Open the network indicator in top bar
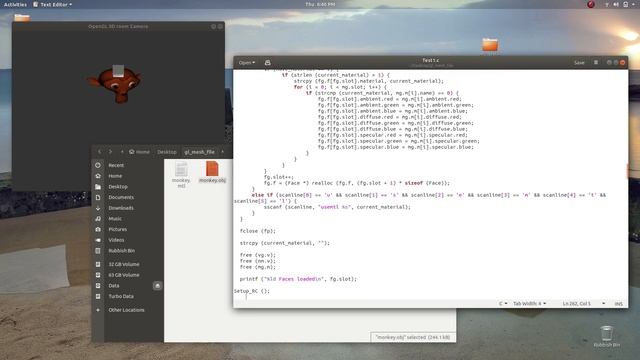The image size is (640, 360). click(x=607, y=4)
